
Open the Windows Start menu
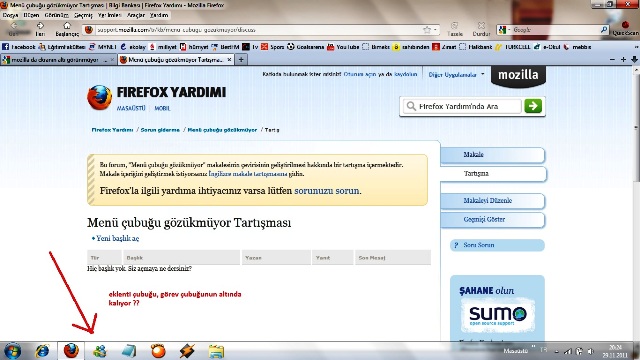click(12, 351)
